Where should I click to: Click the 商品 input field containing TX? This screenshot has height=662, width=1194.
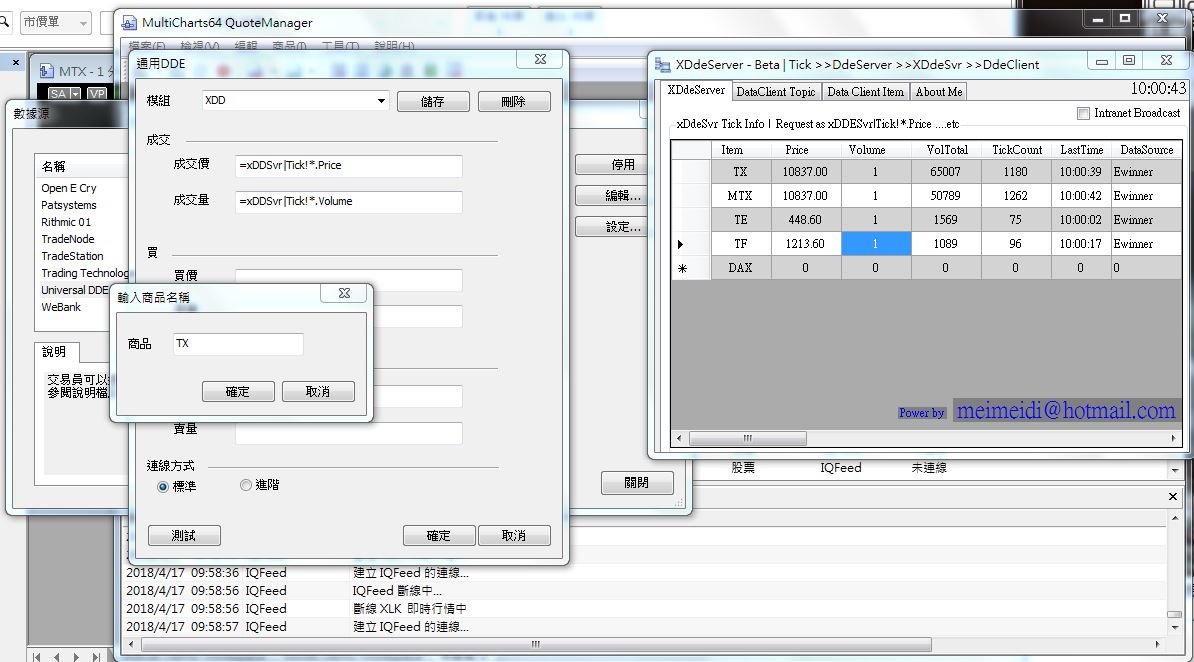(x=238, y=344)
